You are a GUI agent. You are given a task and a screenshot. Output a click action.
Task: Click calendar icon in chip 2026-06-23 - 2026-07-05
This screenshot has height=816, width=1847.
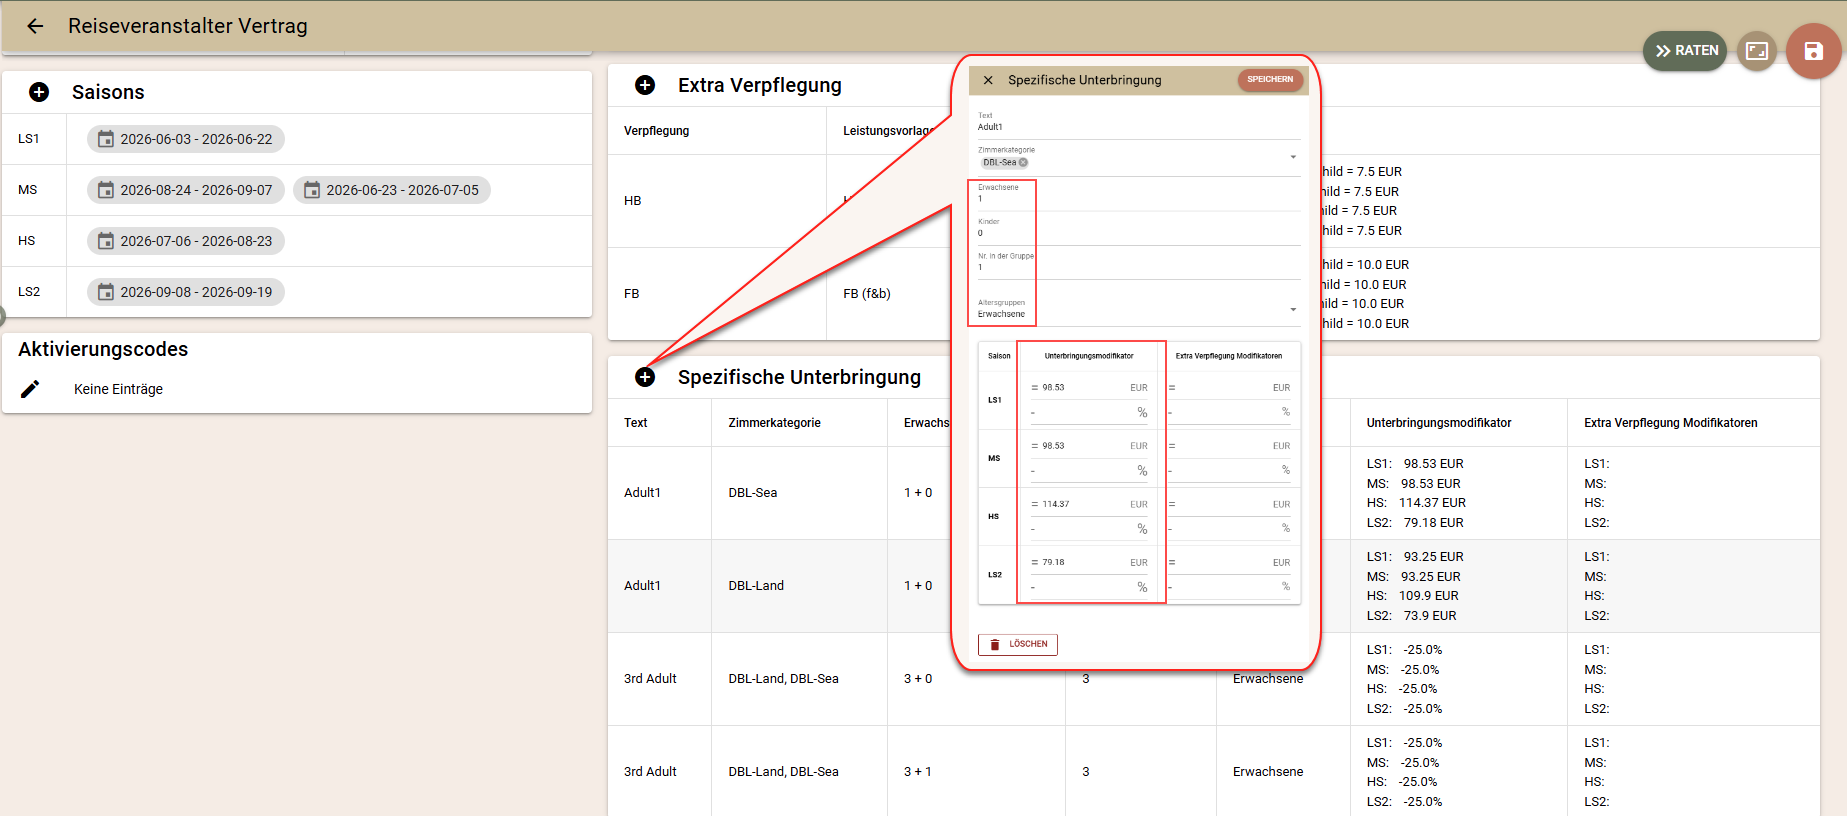[312, 190]
